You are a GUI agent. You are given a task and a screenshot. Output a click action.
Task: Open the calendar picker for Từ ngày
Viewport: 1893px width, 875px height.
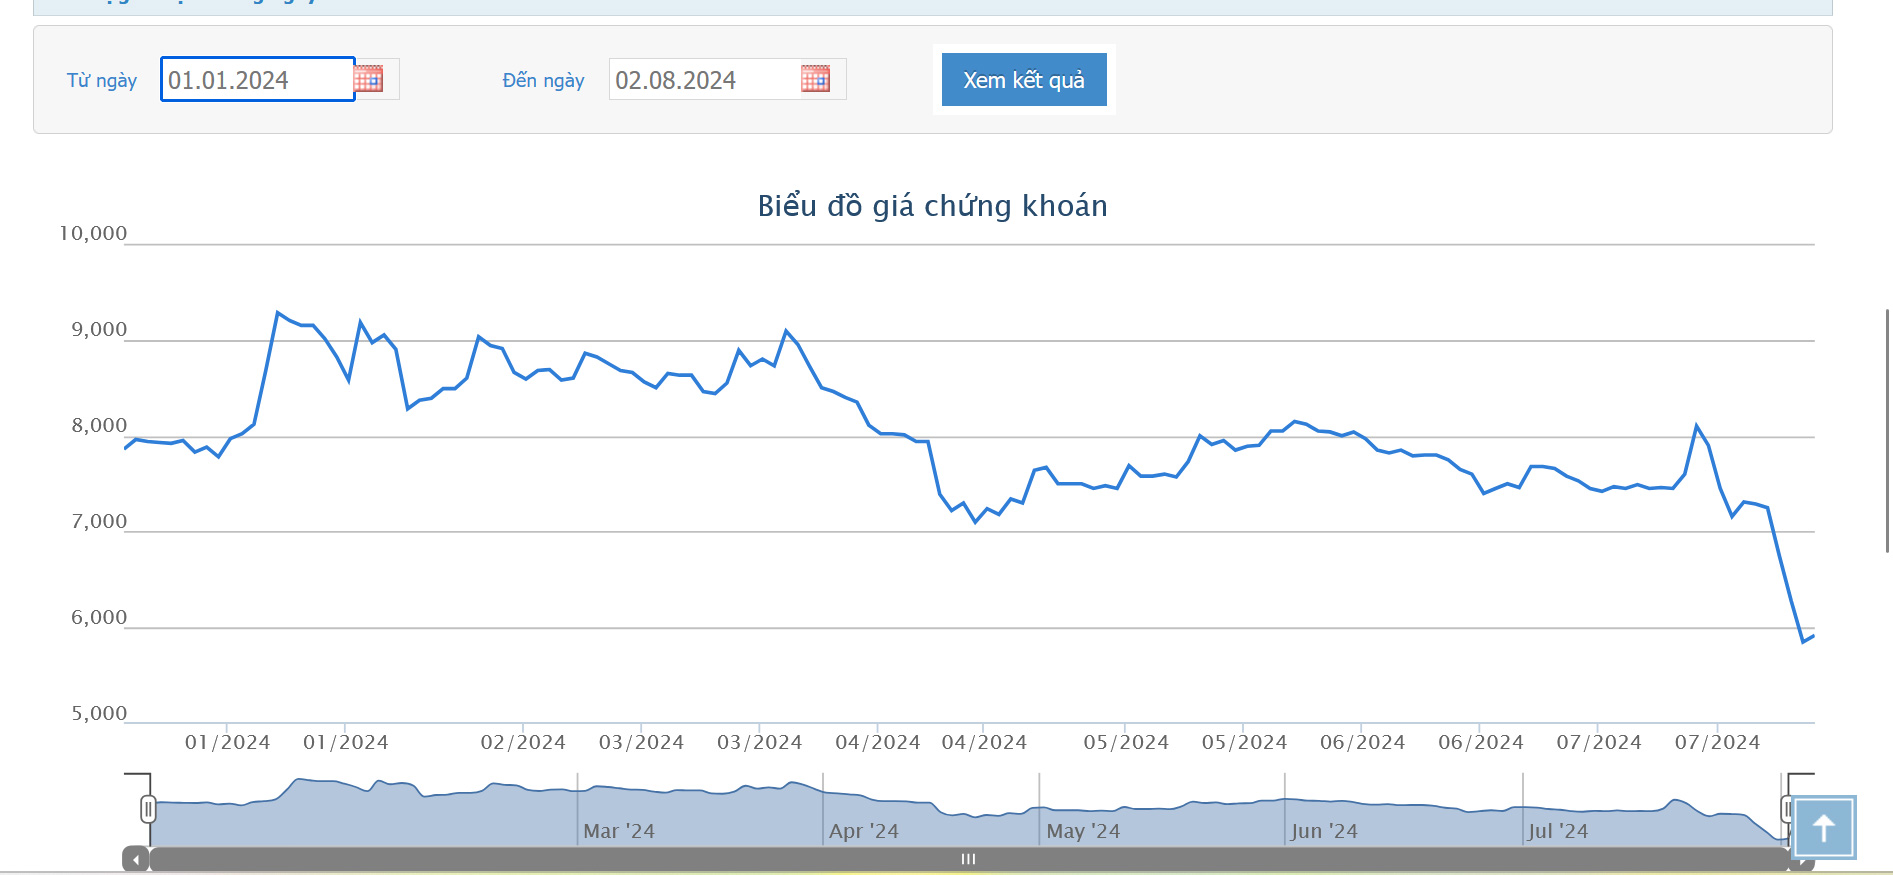pyautogui.click(x=369, y=79)
